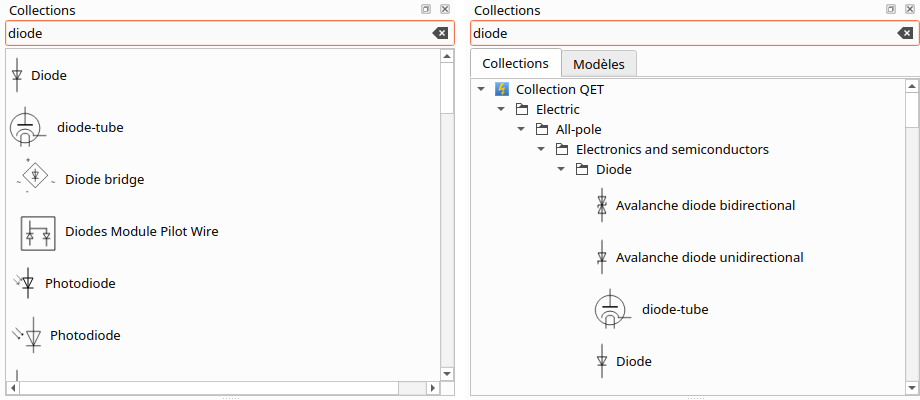
Task: Switch to the Collections tab
Action: click(516, 63)
